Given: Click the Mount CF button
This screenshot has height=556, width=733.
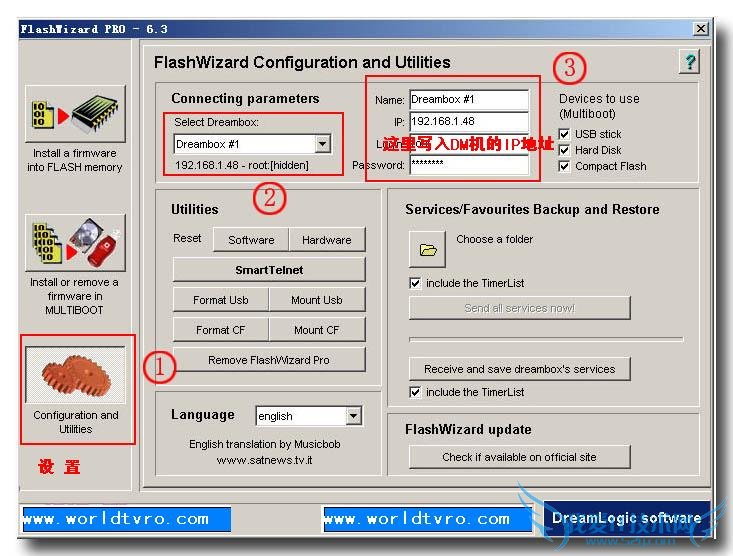Looking at the screenshot, I should click(x=317, y=330).
